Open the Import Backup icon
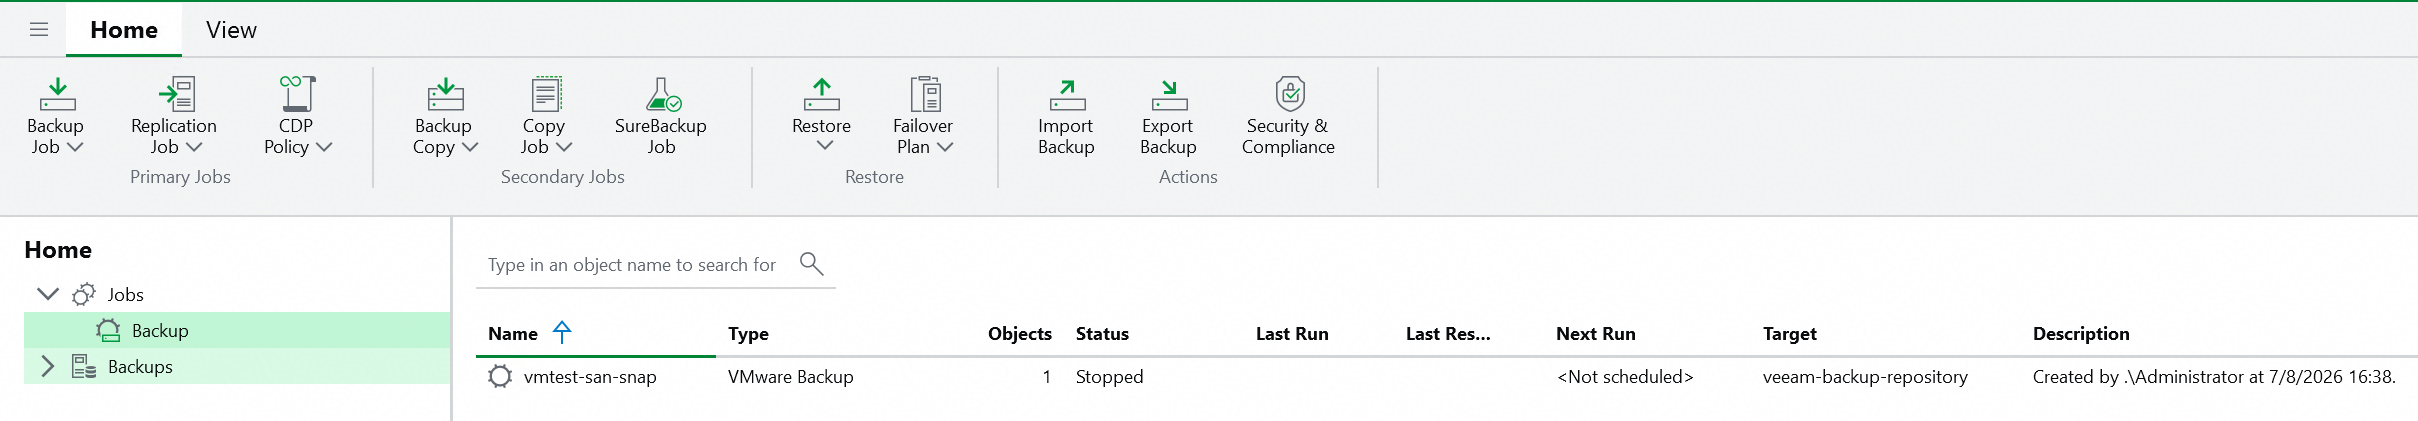2418x421 pixels. click(x=1067, y=94)
